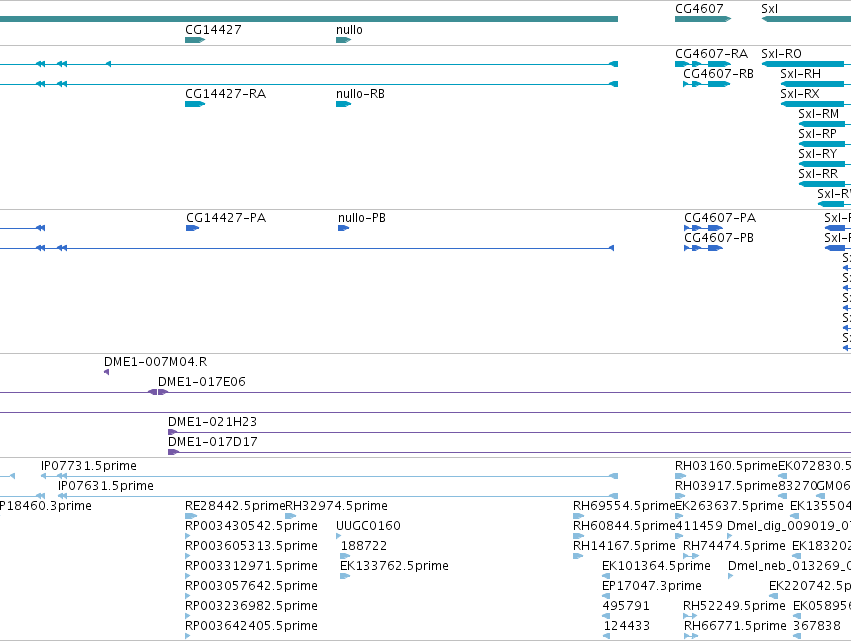The width and height of the screenshot is (851, 641).
Task: Click clone label DME1-021H23
Action: pyautogui.click(x=212, y=422)
